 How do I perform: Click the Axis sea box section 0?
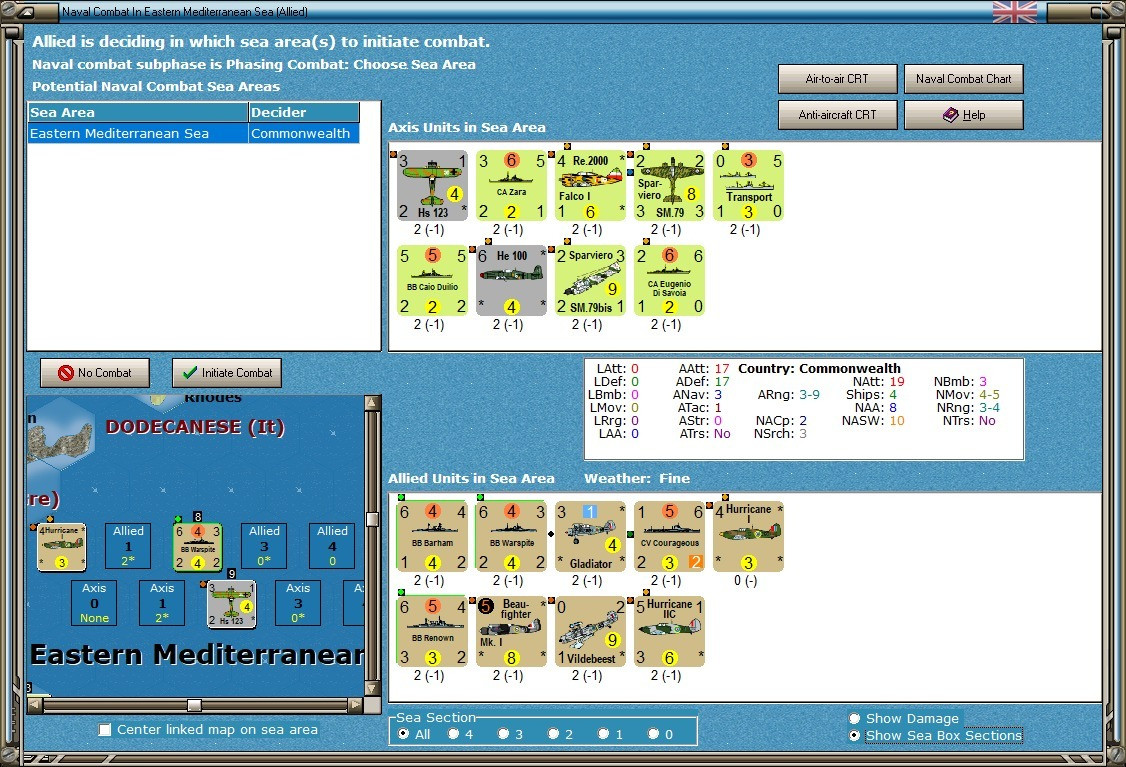coord(94,603)
